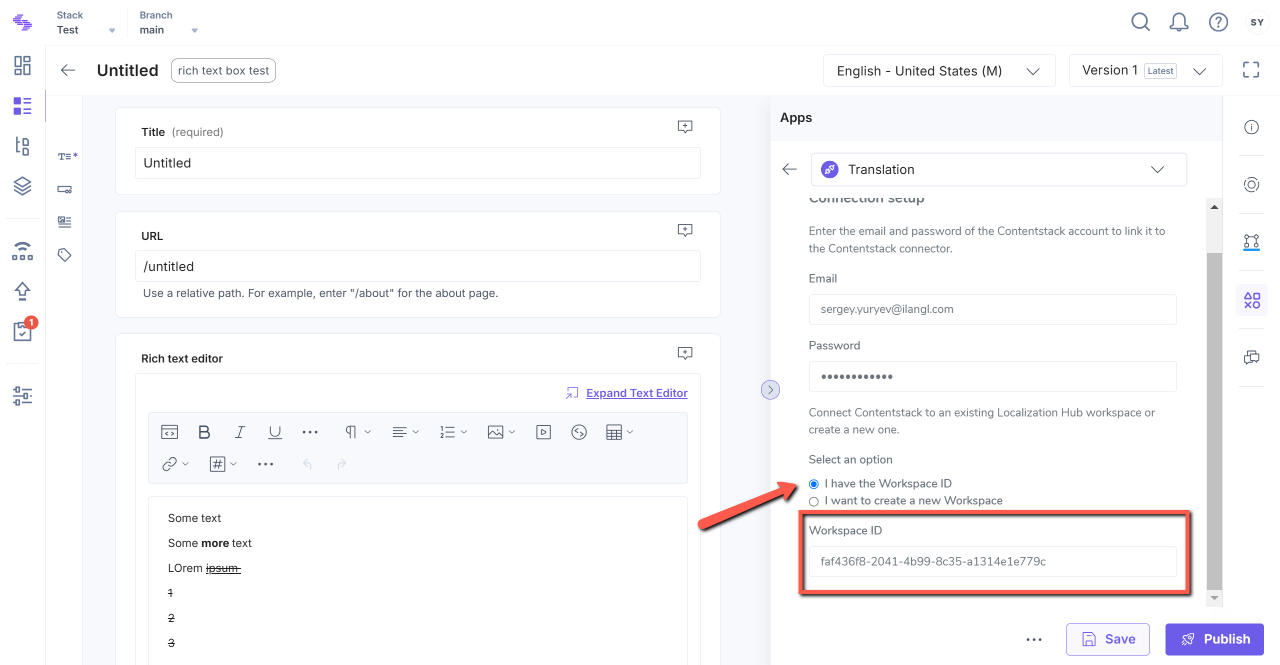1280x665 pixels.
Task: Toggle bold formatting
Action: click(204, 432)
